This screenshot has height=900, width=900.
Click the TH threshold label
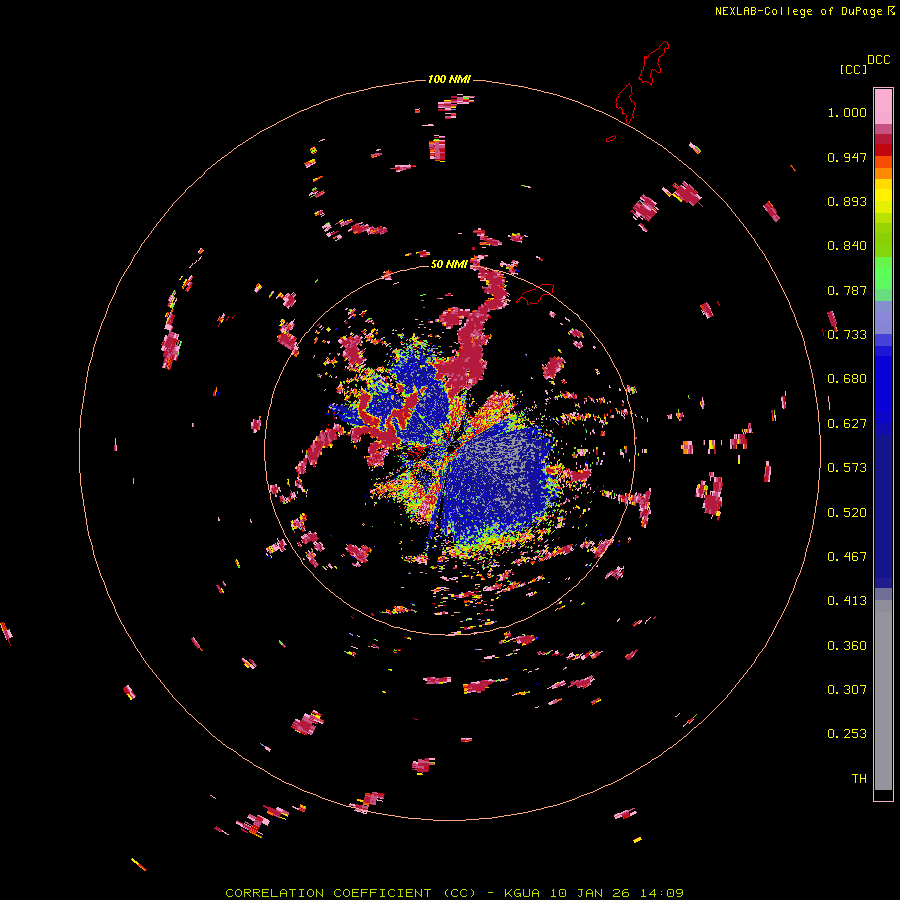(x=859, y=779)
